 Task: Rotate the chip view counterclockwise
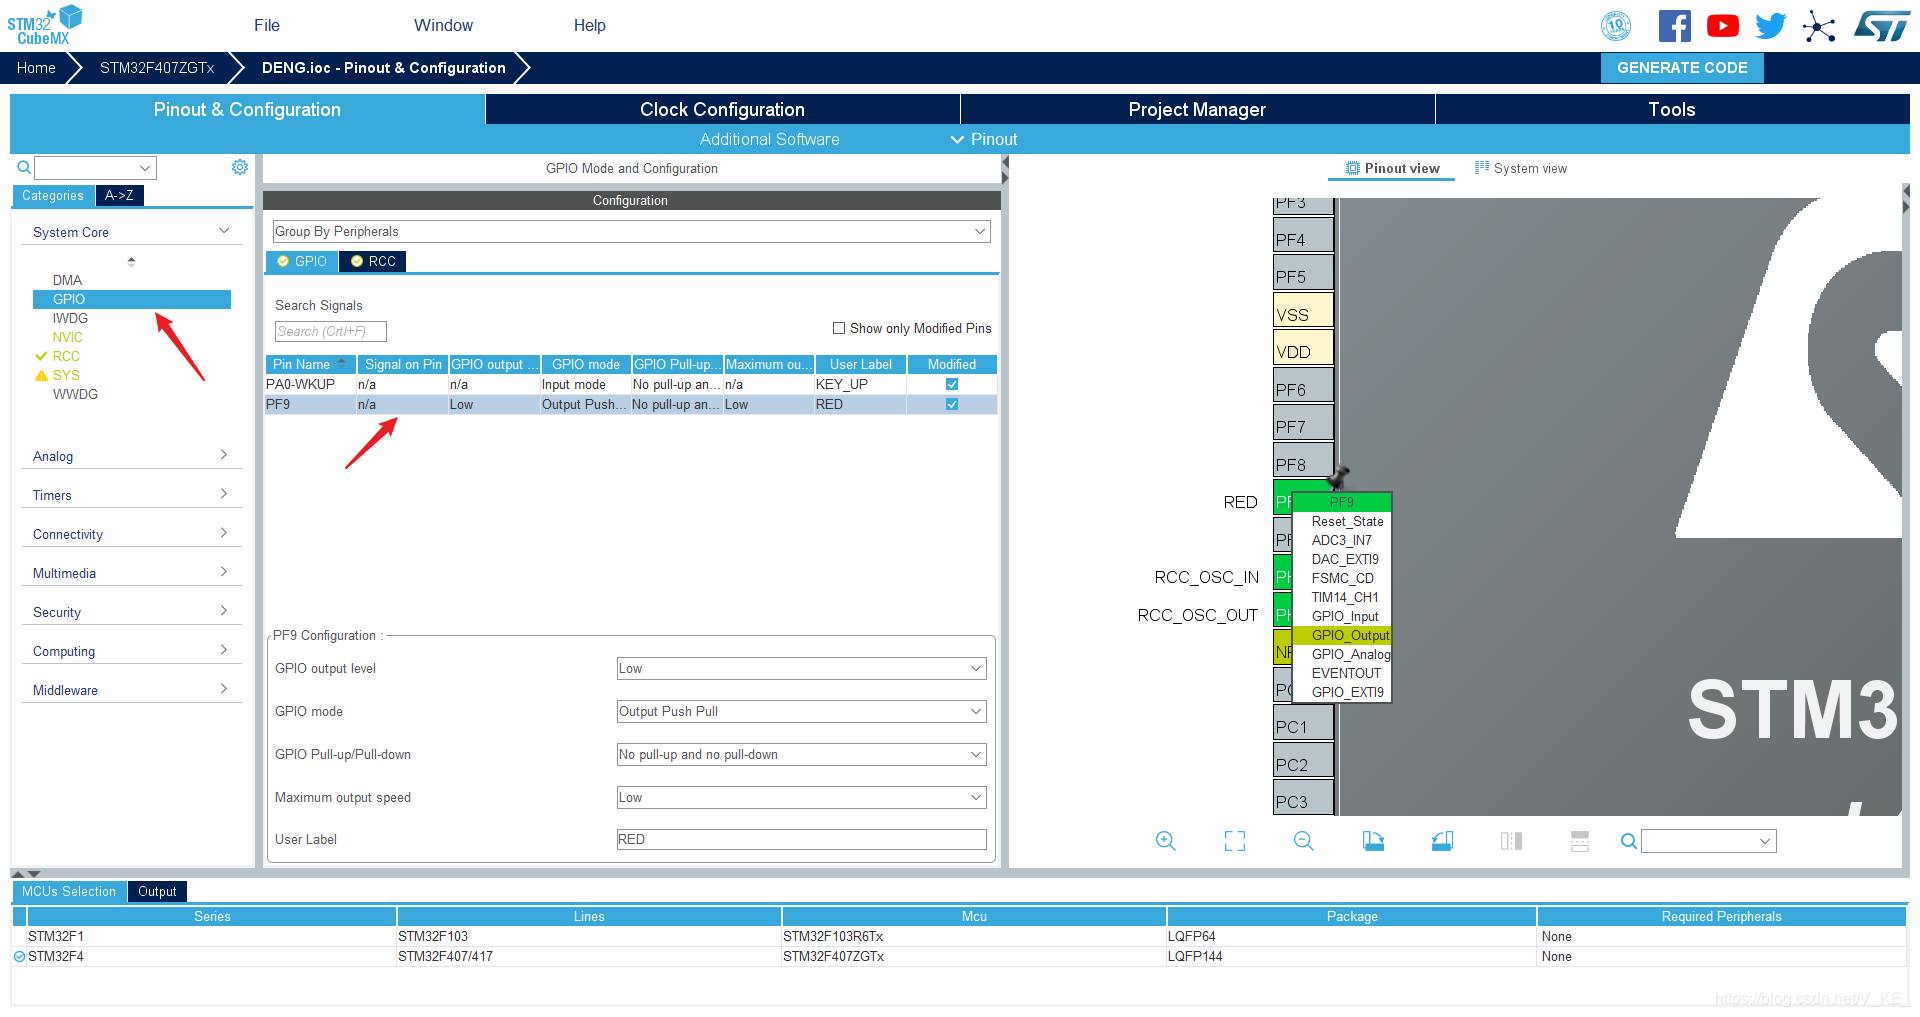(1442, 841)
